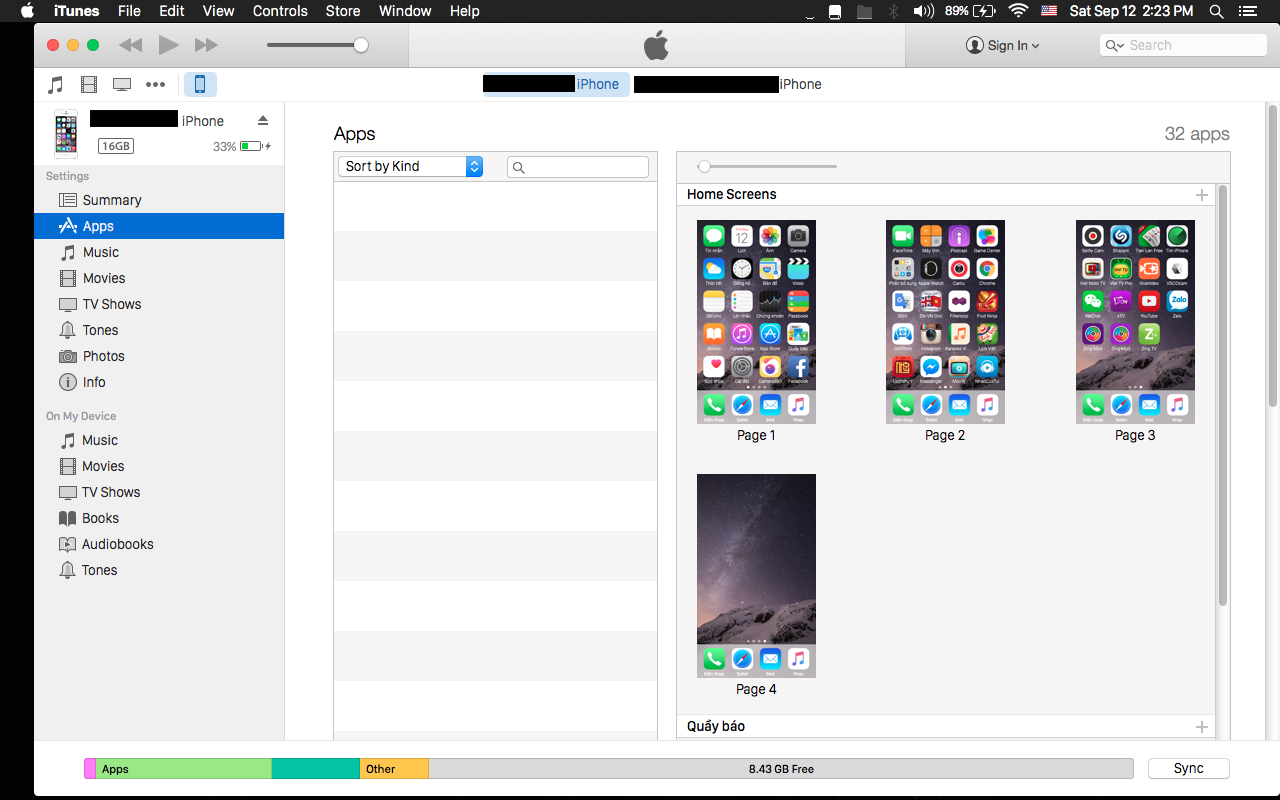Open the View menu
This screenshot has width=1280, height=800.
coord(218,11)
